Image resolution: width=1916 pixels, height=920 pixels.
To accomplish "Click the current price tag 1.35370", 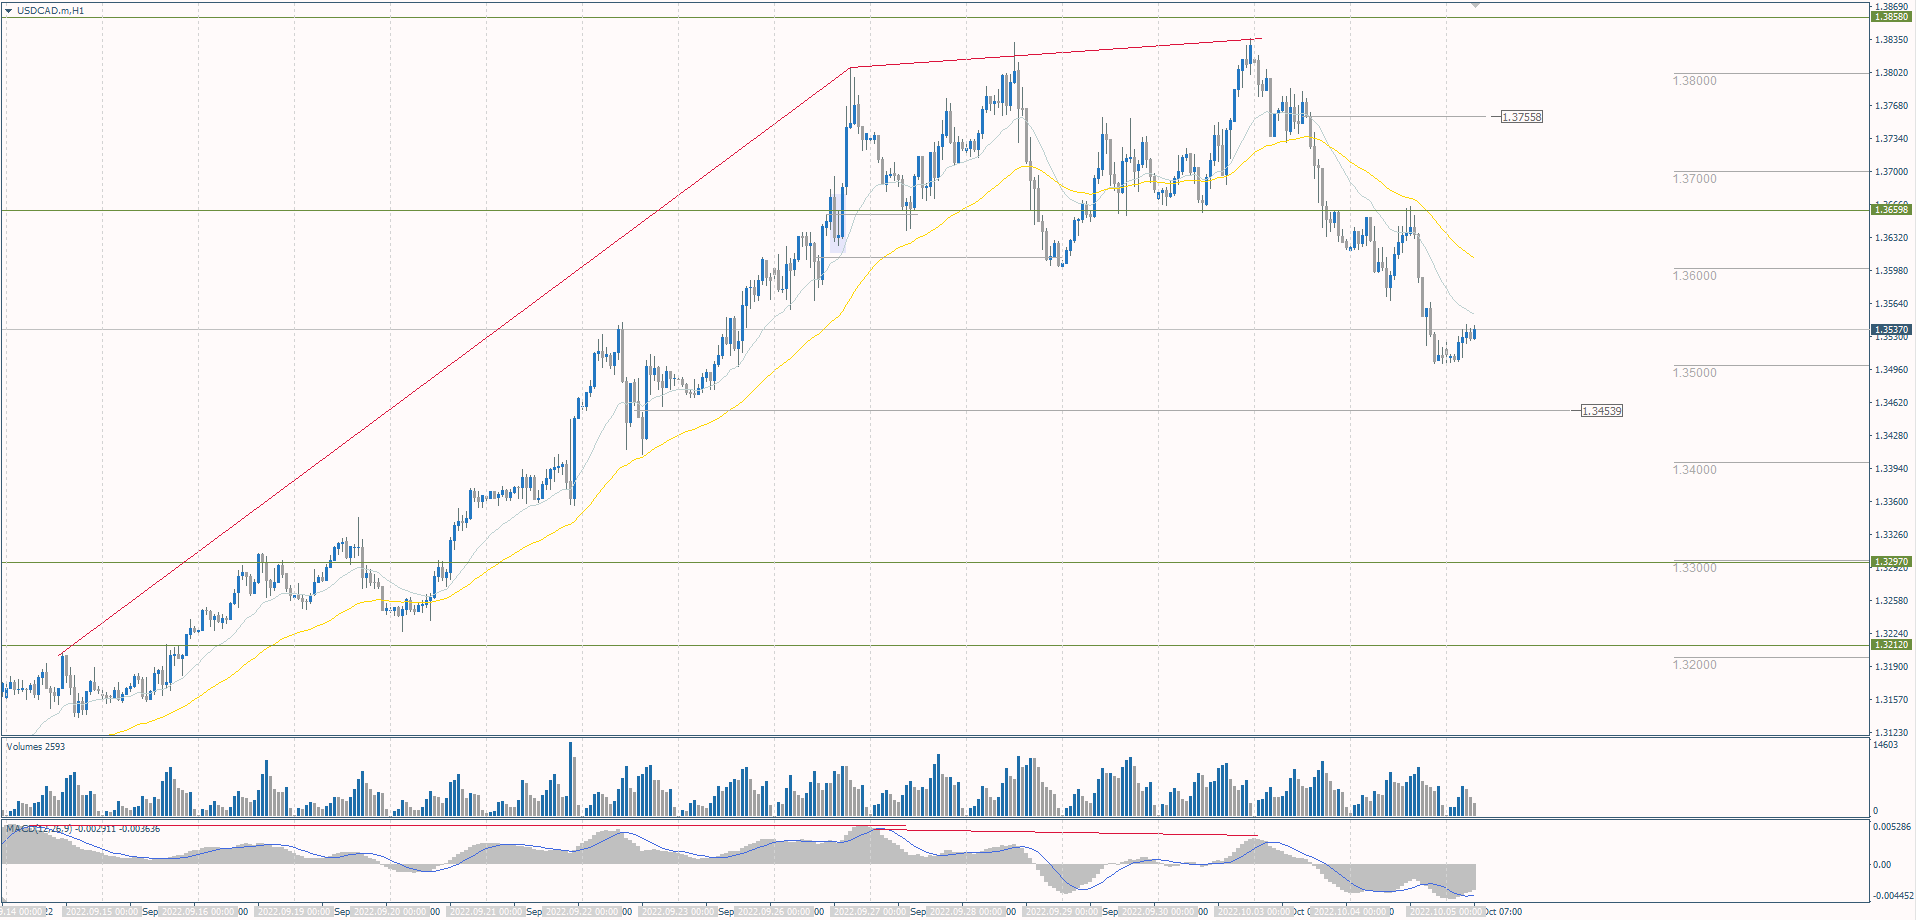I will [x=1891, y=329].
